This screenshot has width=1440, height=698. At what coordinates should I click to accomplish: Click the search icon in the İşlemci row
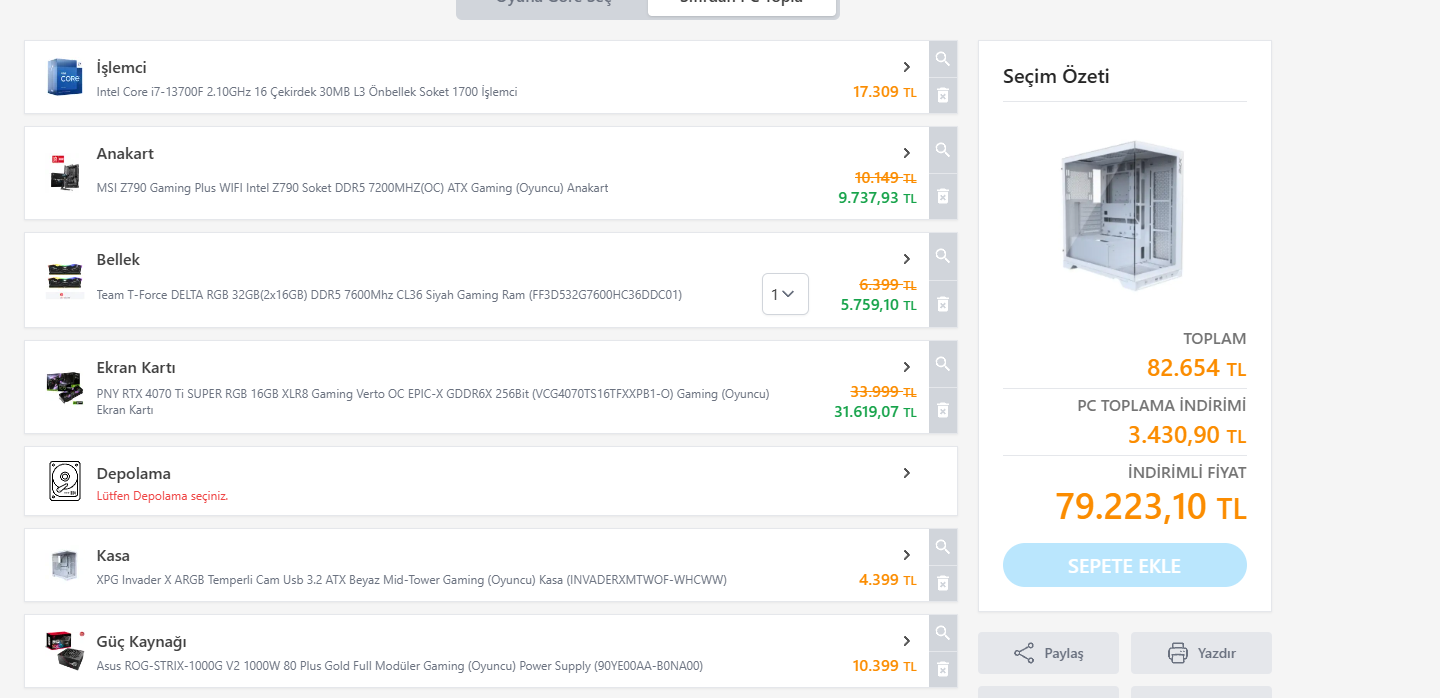[942, 59]
